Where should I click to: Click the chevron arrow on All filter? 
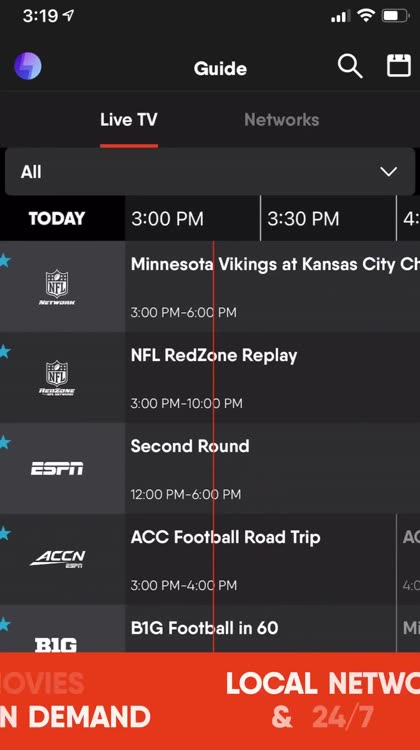pos(388,172)
